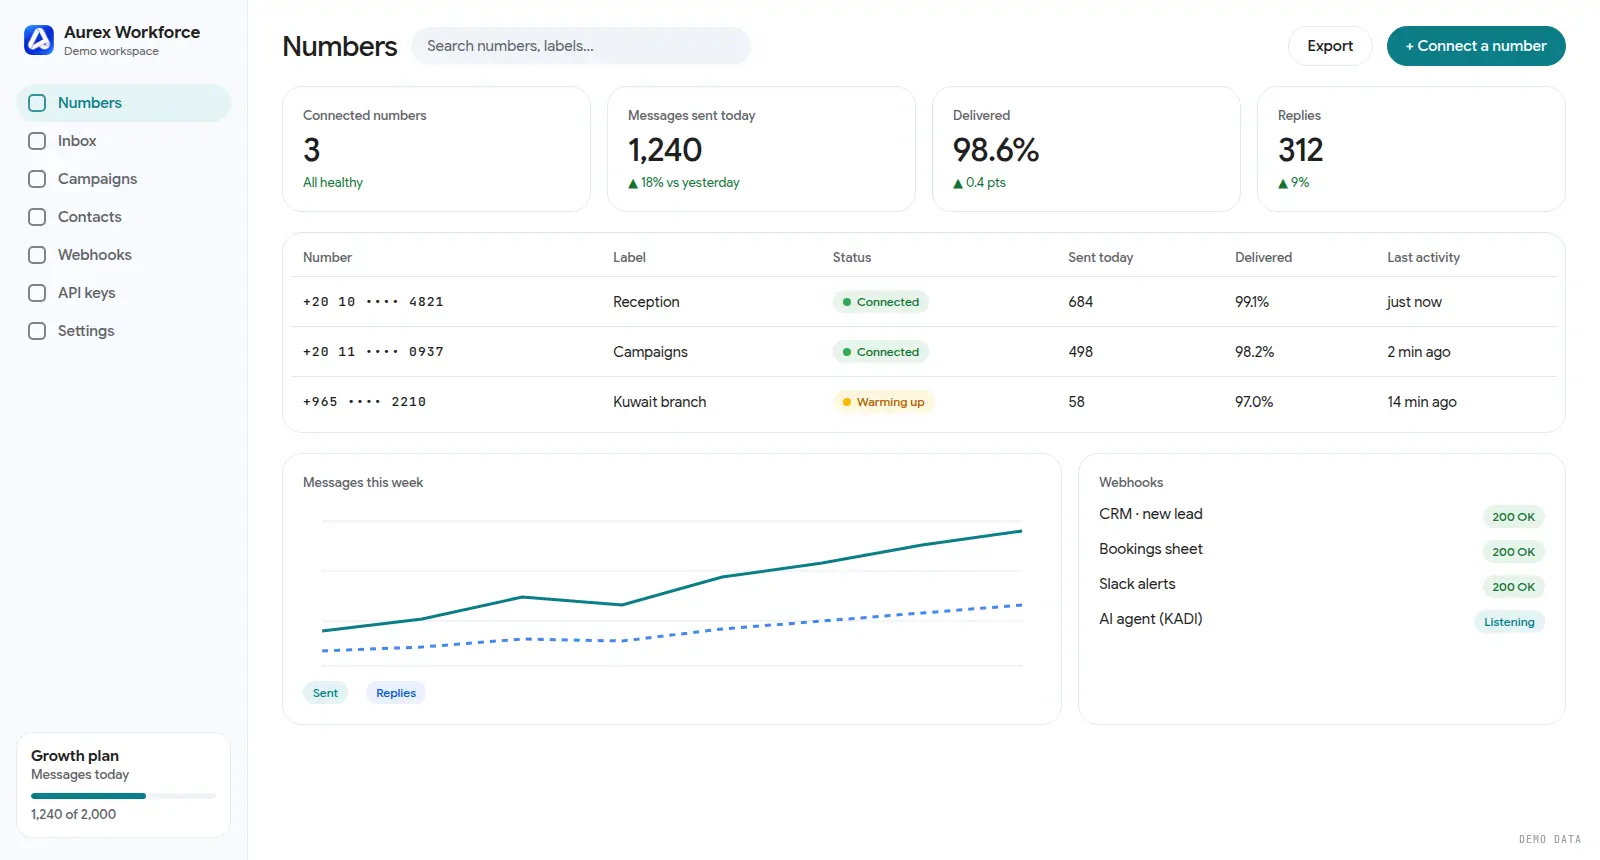Toggle the Sent chart legend chip
The height and width of the screenshot is (860, 1600).
(x=325, y=693)
